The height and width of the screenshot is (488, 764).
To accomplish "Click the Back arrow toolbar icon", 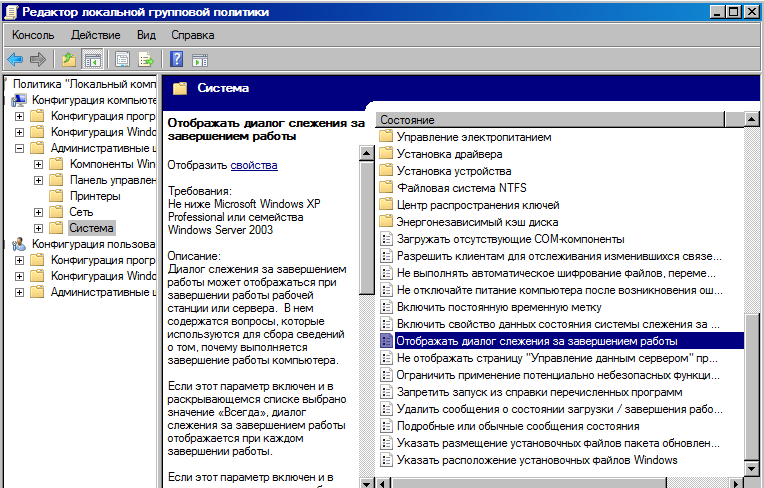I will click(15, 59).
